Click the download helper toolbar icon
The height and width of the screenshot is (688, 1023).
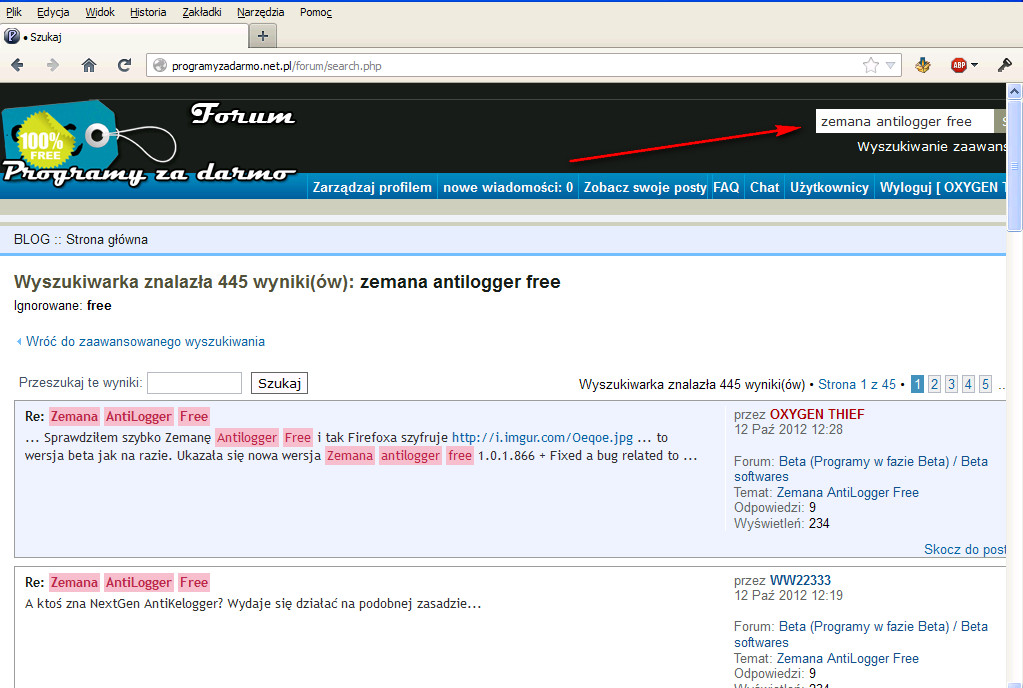coord(923,65)
